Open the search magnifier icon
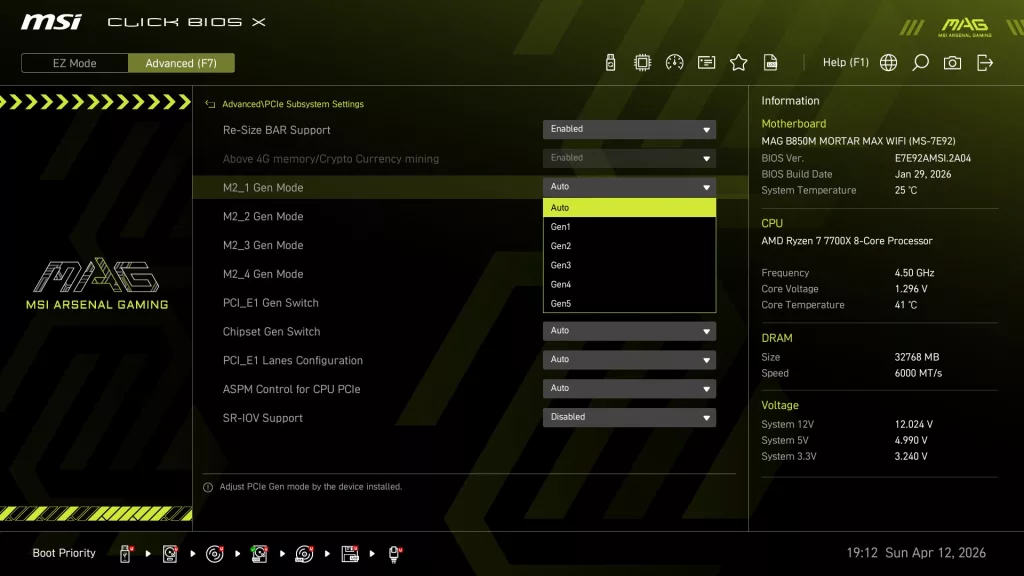1024x576 pixels. [920, 63]
